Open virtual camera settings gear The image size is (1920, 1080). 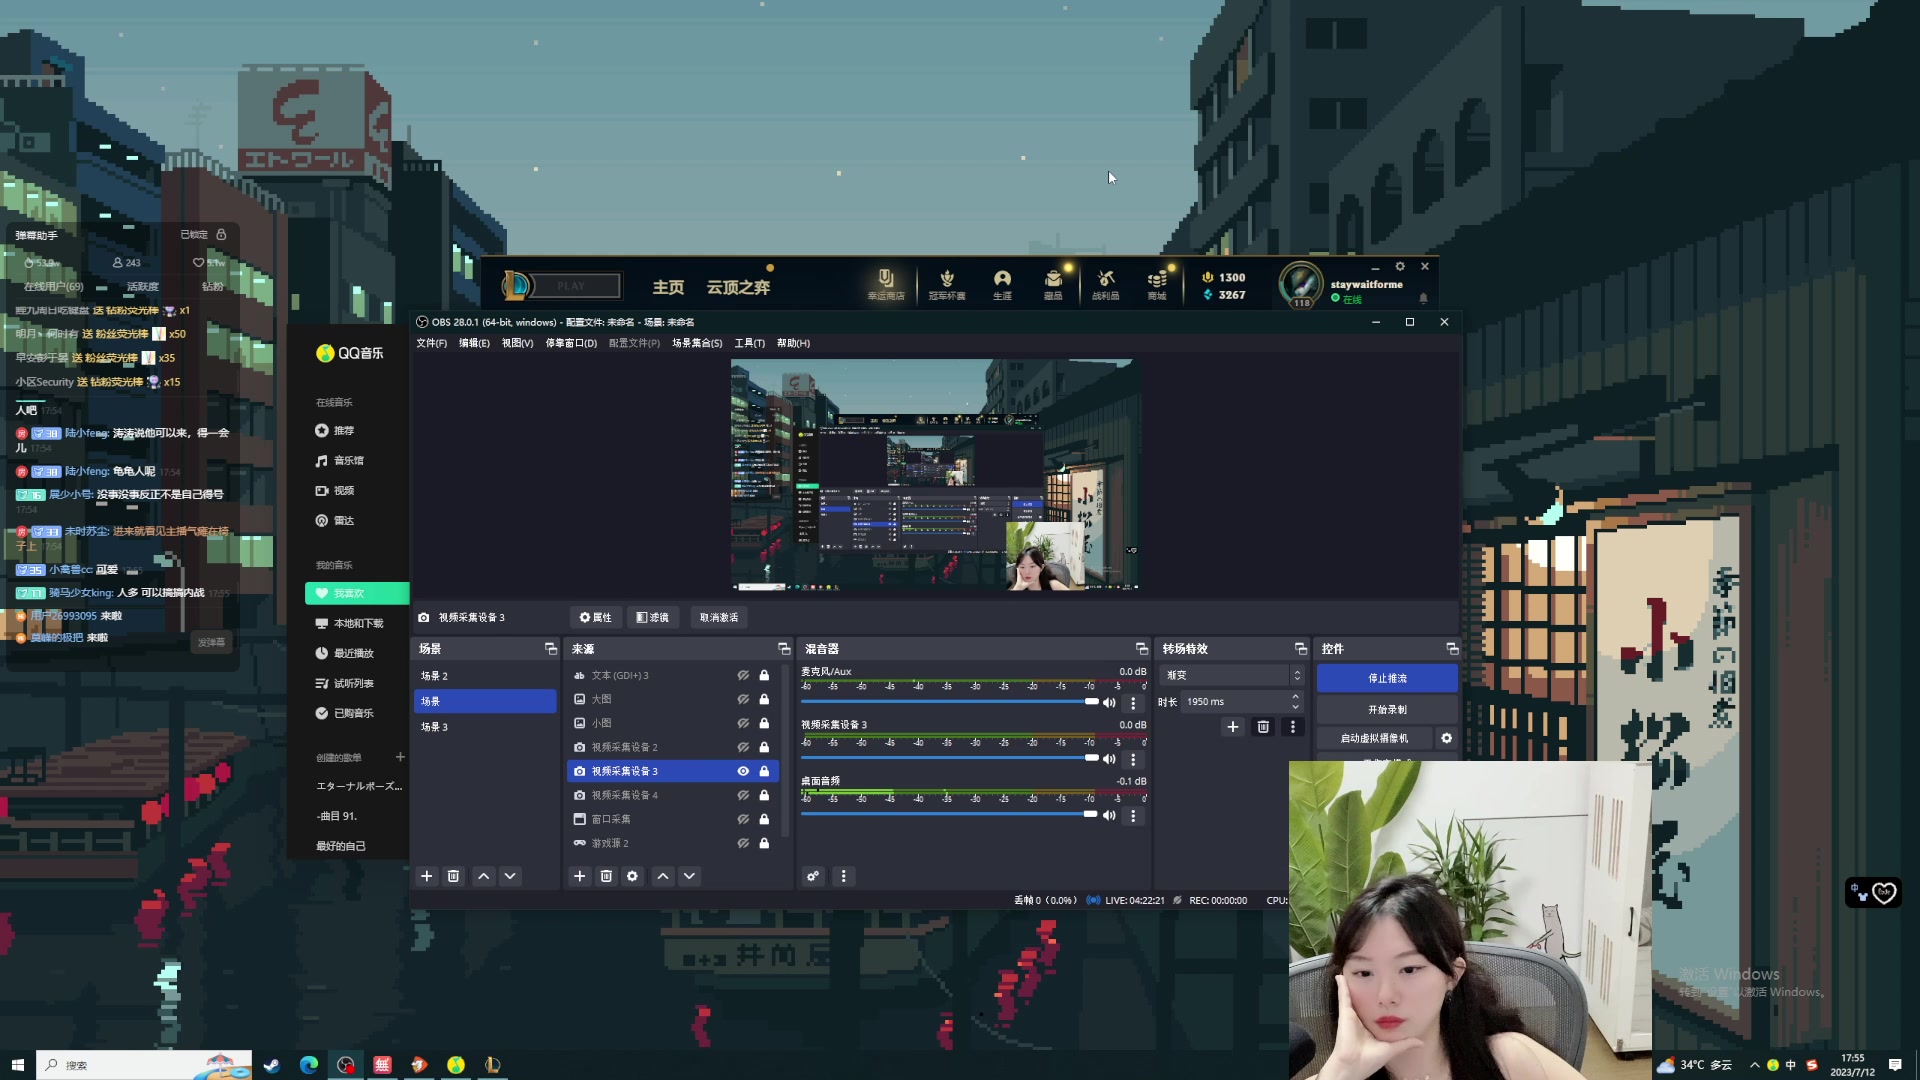1446,738
